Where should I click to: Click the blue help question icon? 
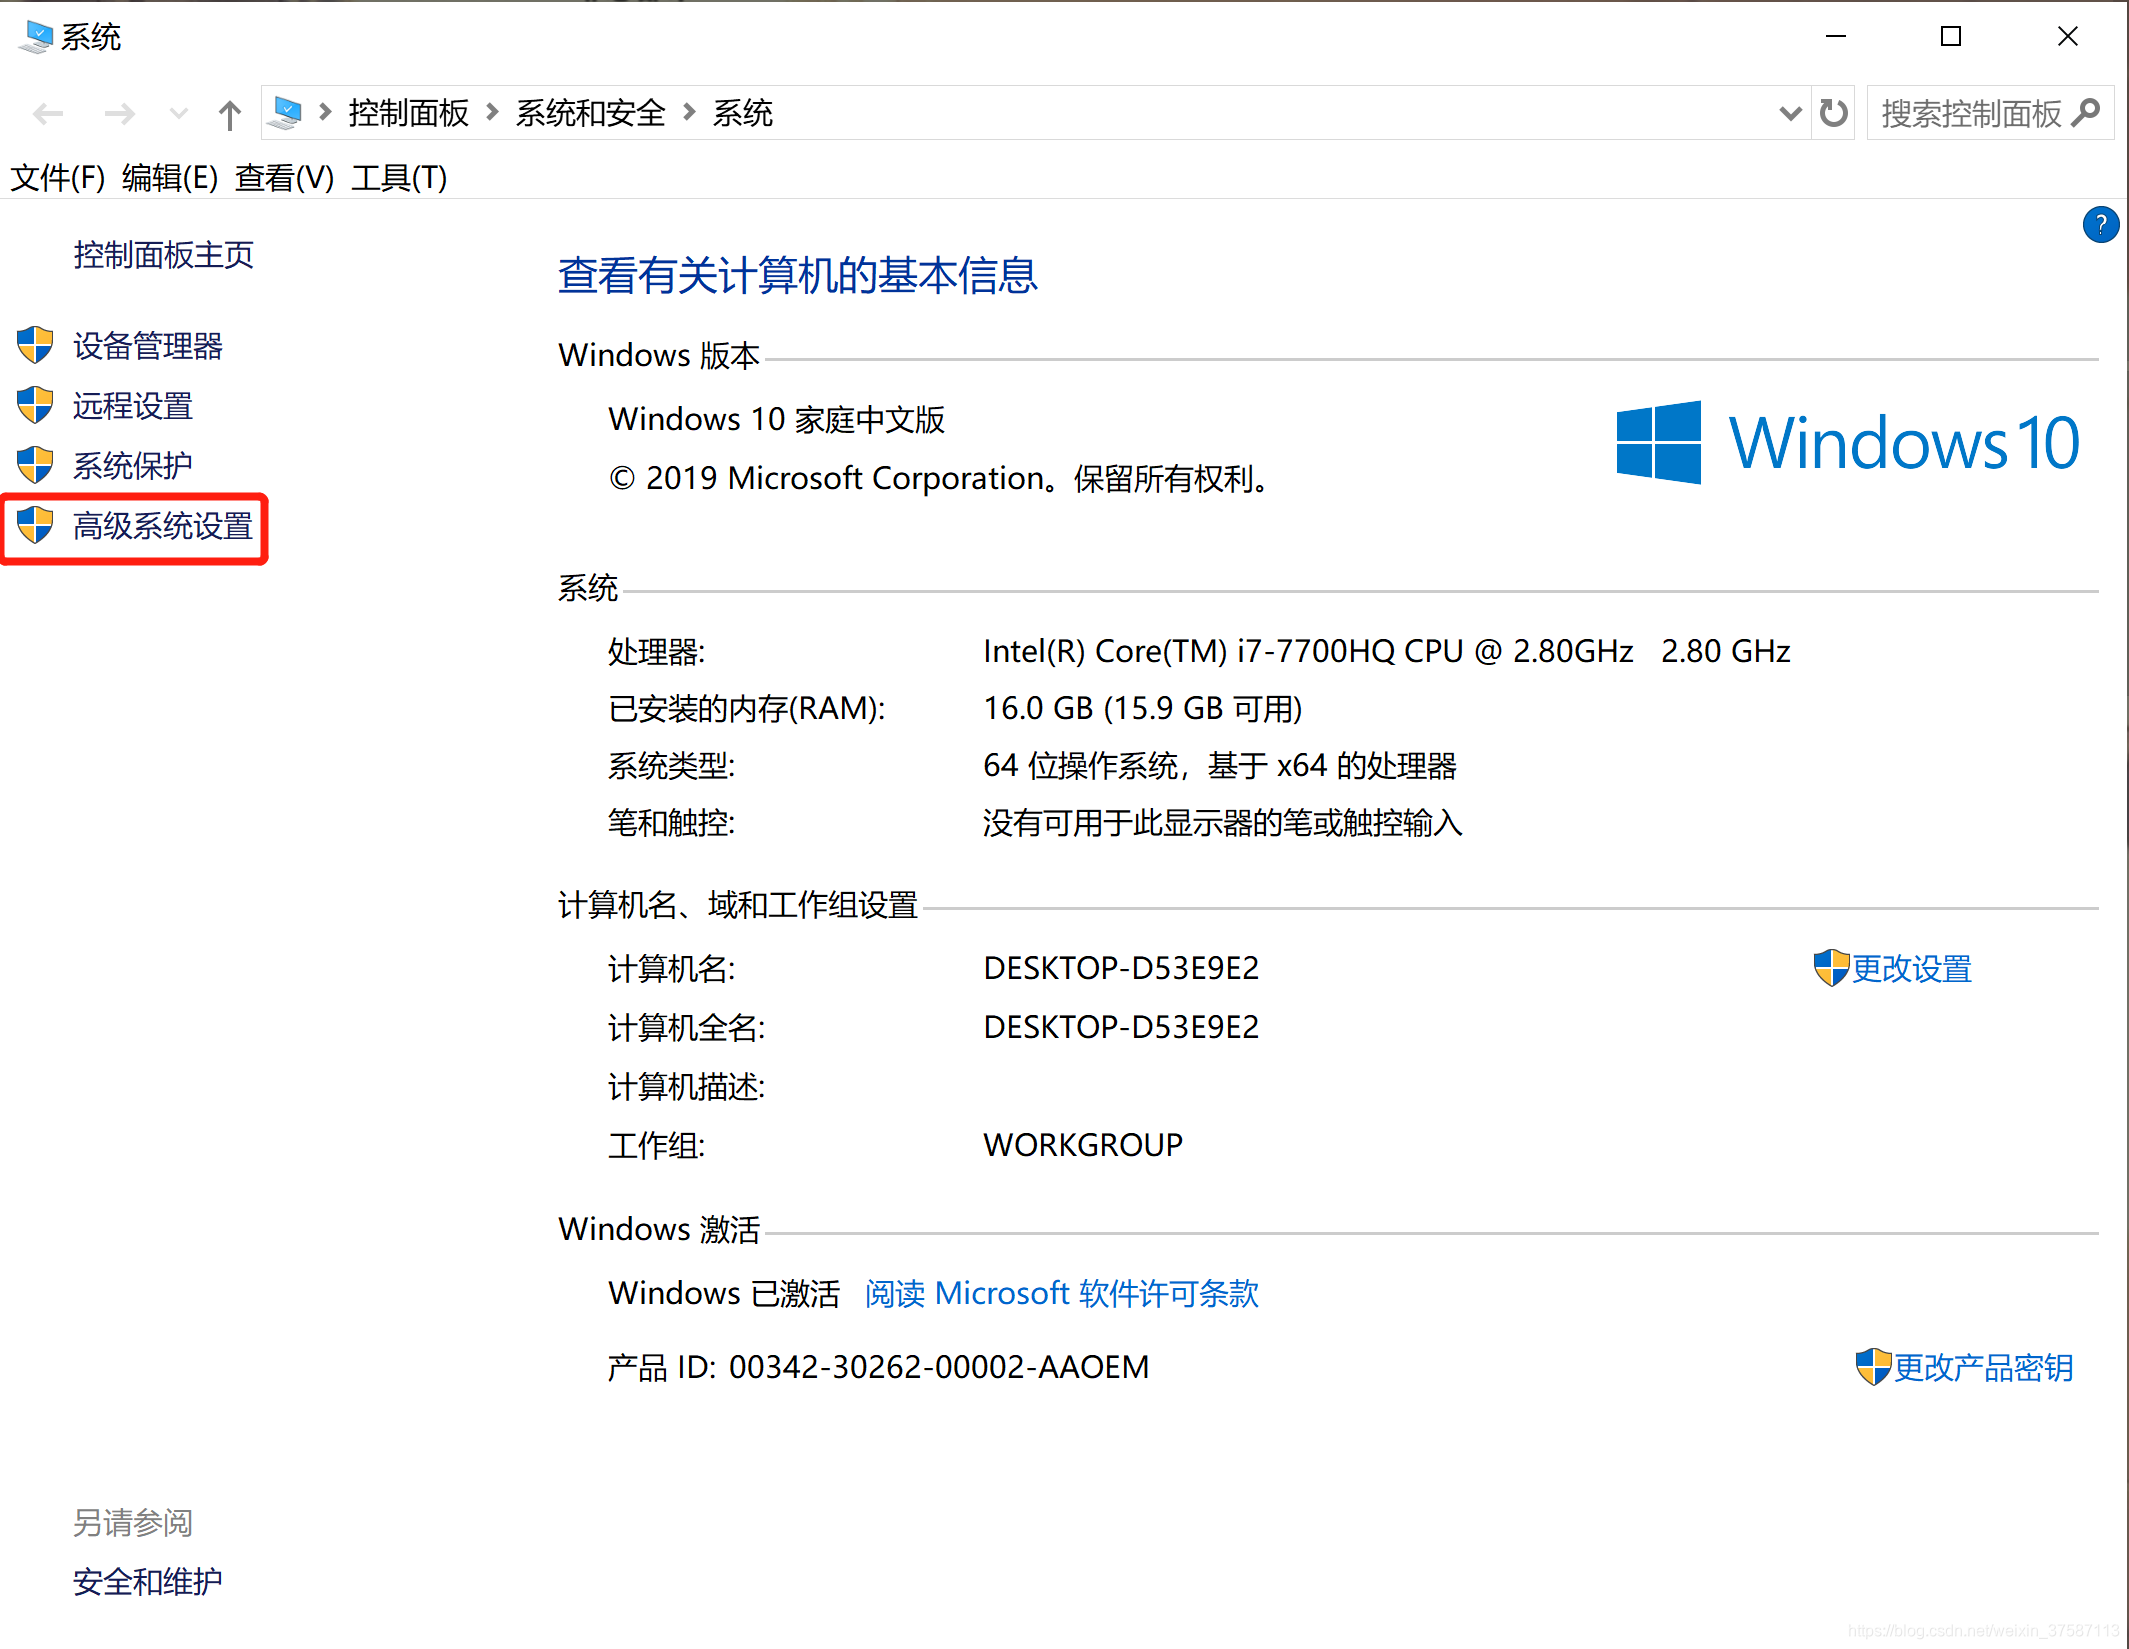tap(2101, 225)
